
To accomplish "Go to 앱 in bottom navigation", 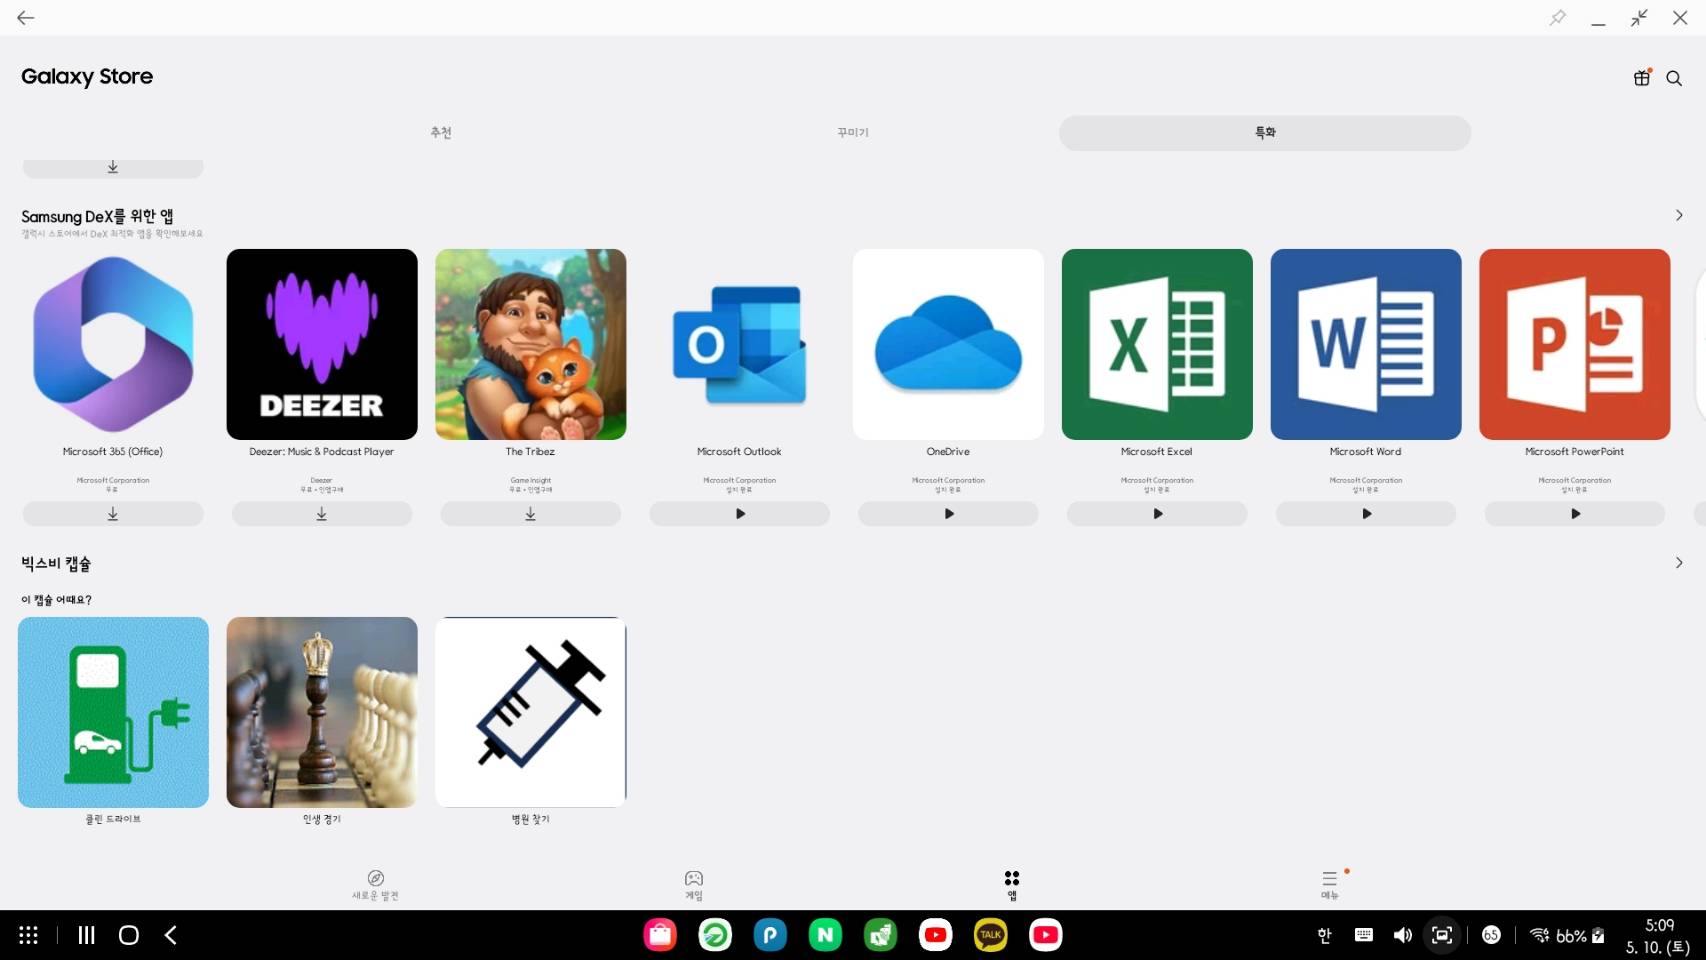I will [1012, 885].
